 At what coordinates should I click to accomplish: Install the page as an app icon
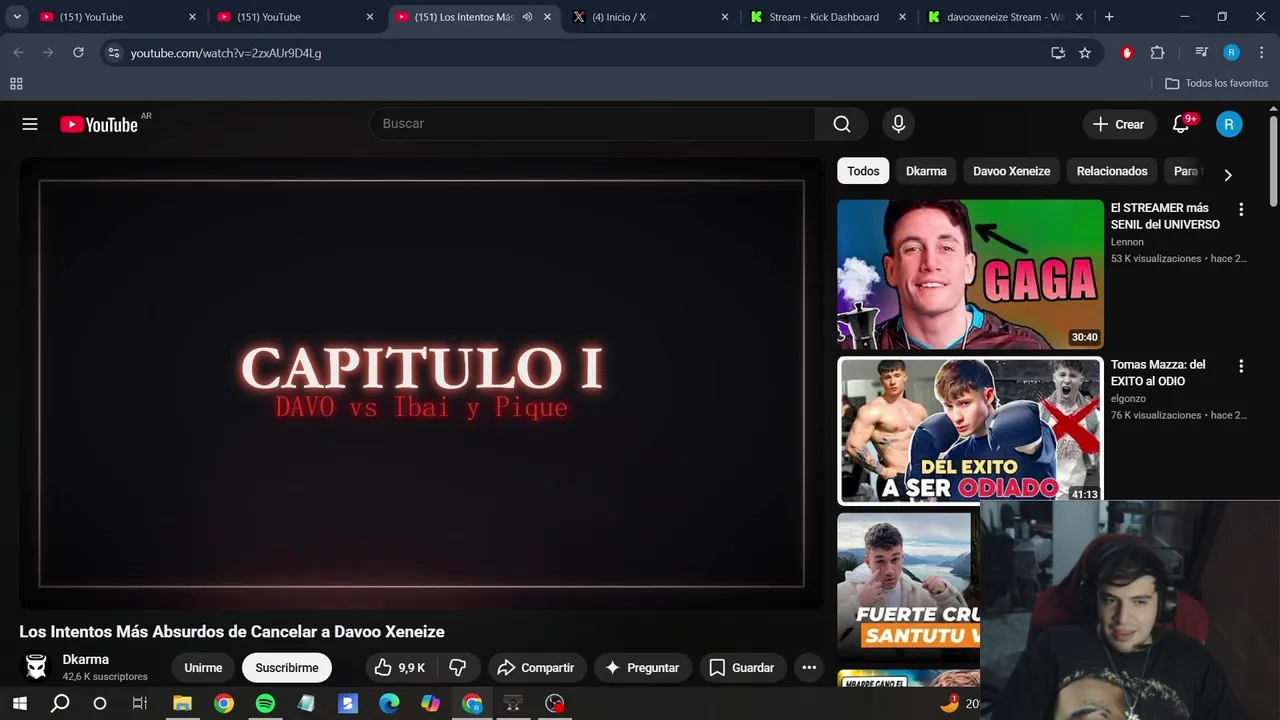1058,53
